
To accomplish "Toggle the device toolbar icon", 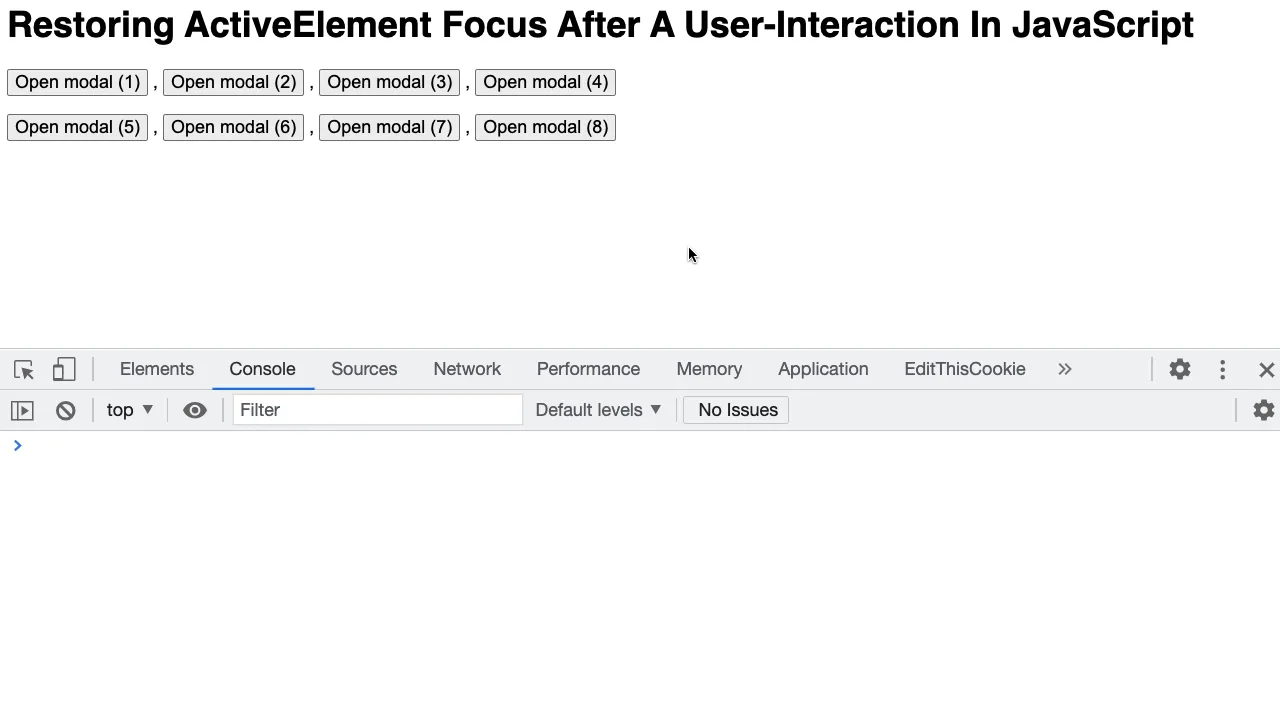I will point(64,370).
